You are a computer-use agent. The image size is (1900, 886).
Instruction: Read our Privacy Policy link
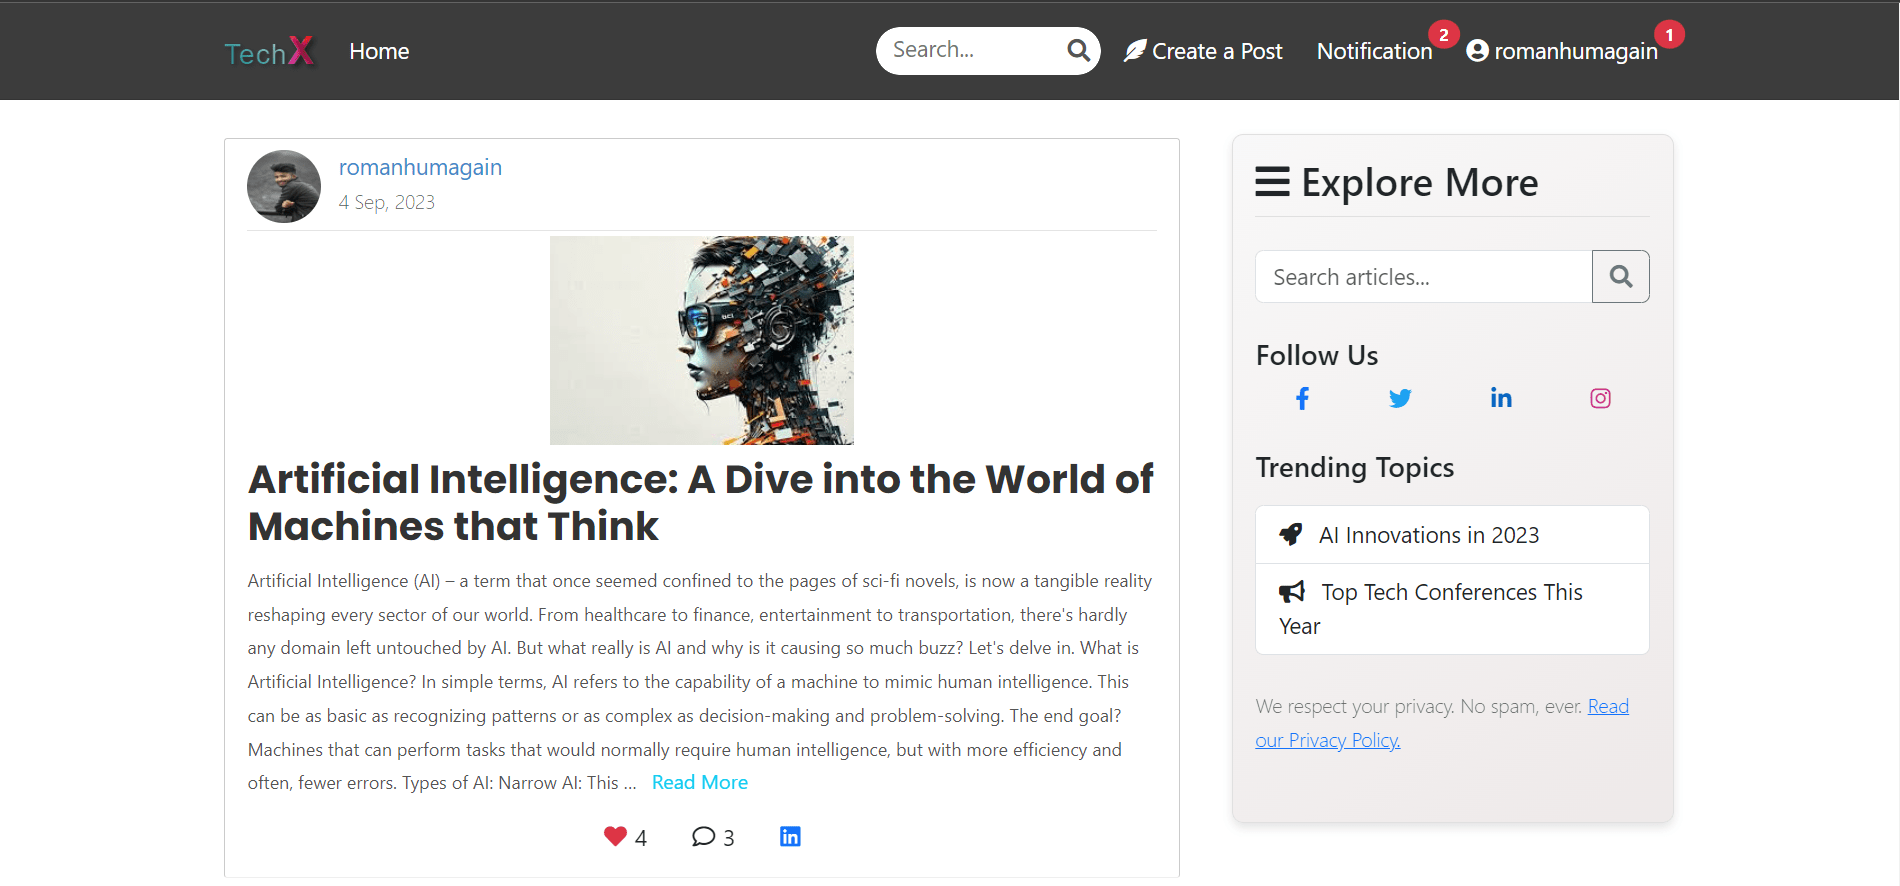click(1442, 723)
